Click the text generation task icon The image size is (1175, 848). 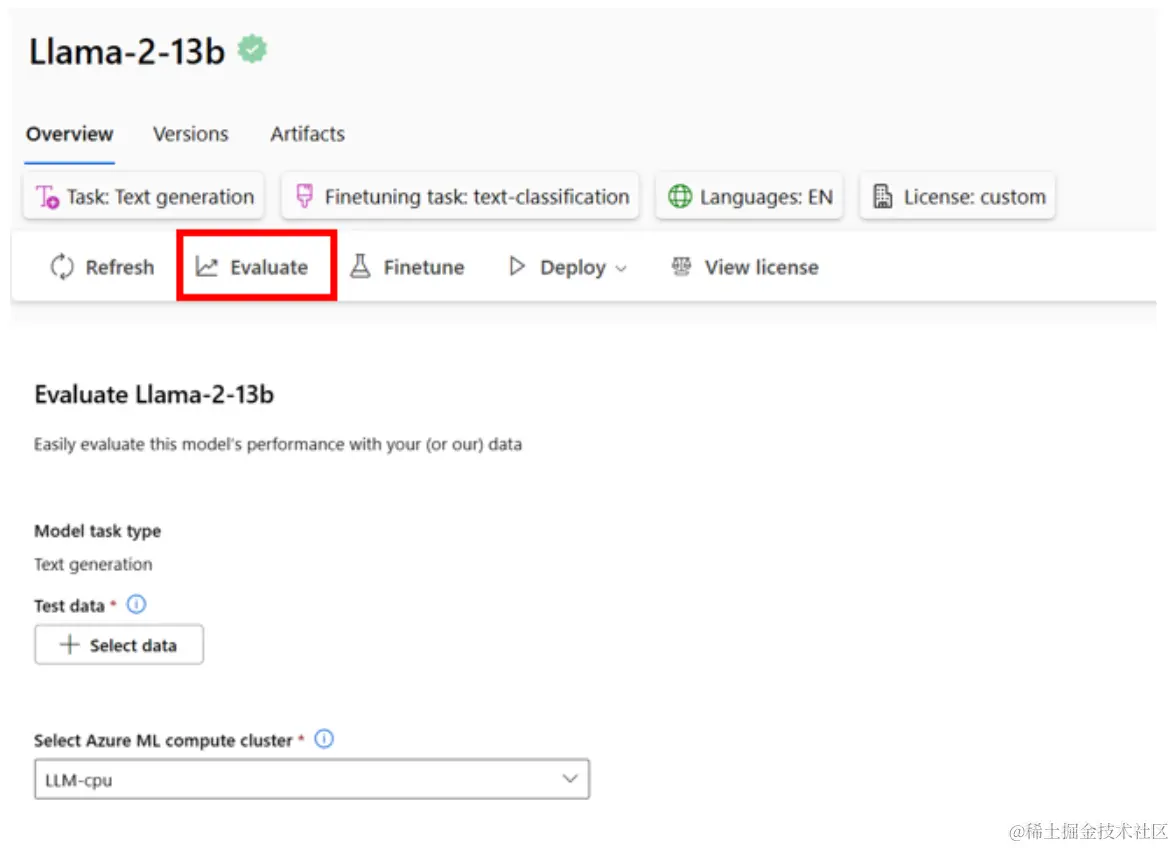coord(48,197)
